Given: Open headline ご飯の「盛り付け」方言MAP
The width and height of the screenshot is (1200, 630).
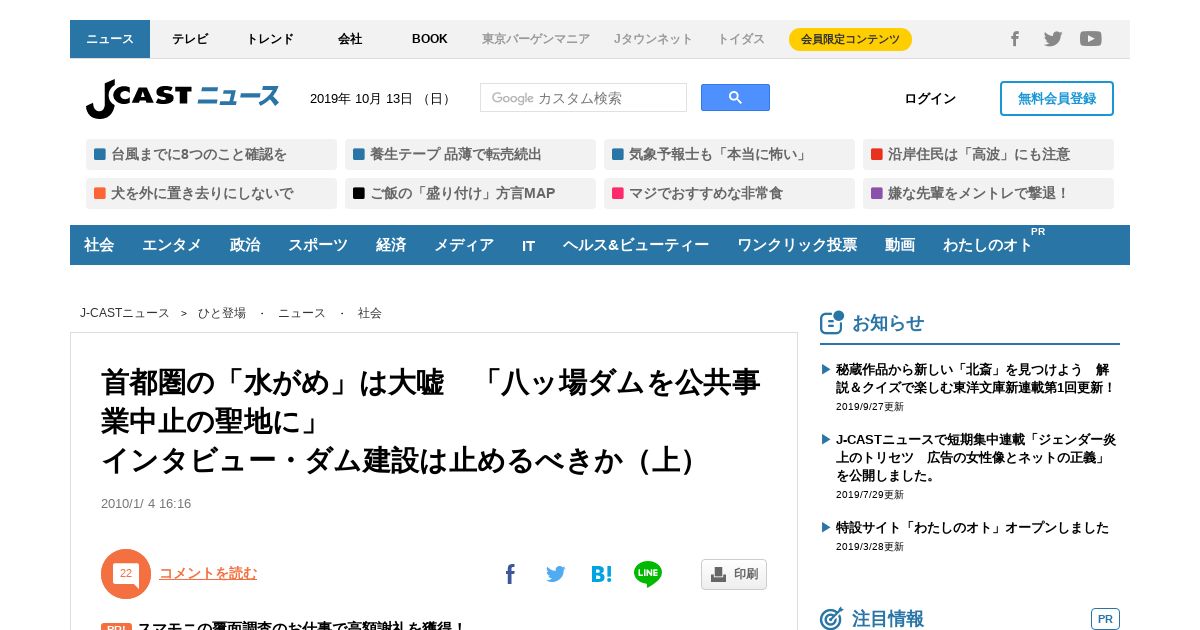Looking at the screenshot, I should (x=470, y=193).
